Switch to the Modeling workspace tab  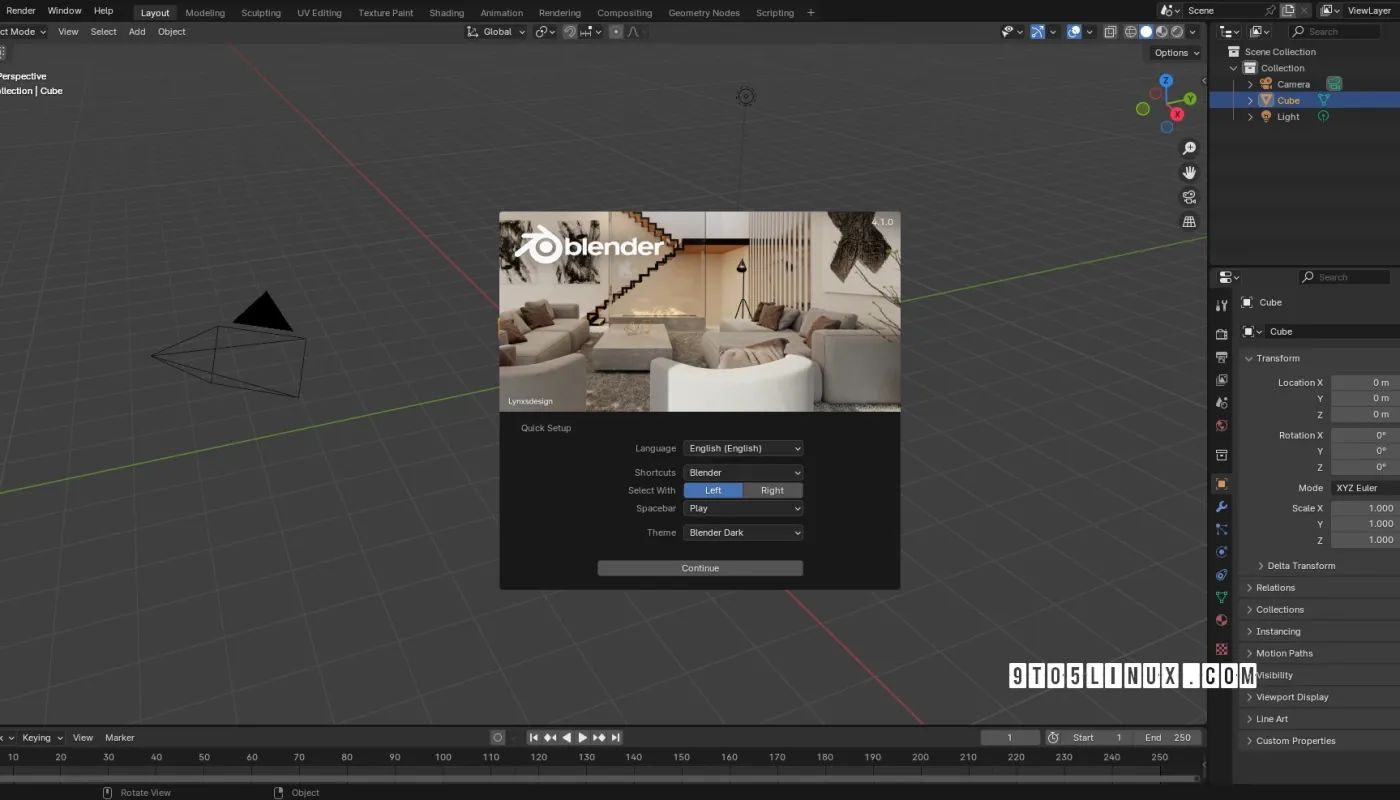click(x=205, y=13)
